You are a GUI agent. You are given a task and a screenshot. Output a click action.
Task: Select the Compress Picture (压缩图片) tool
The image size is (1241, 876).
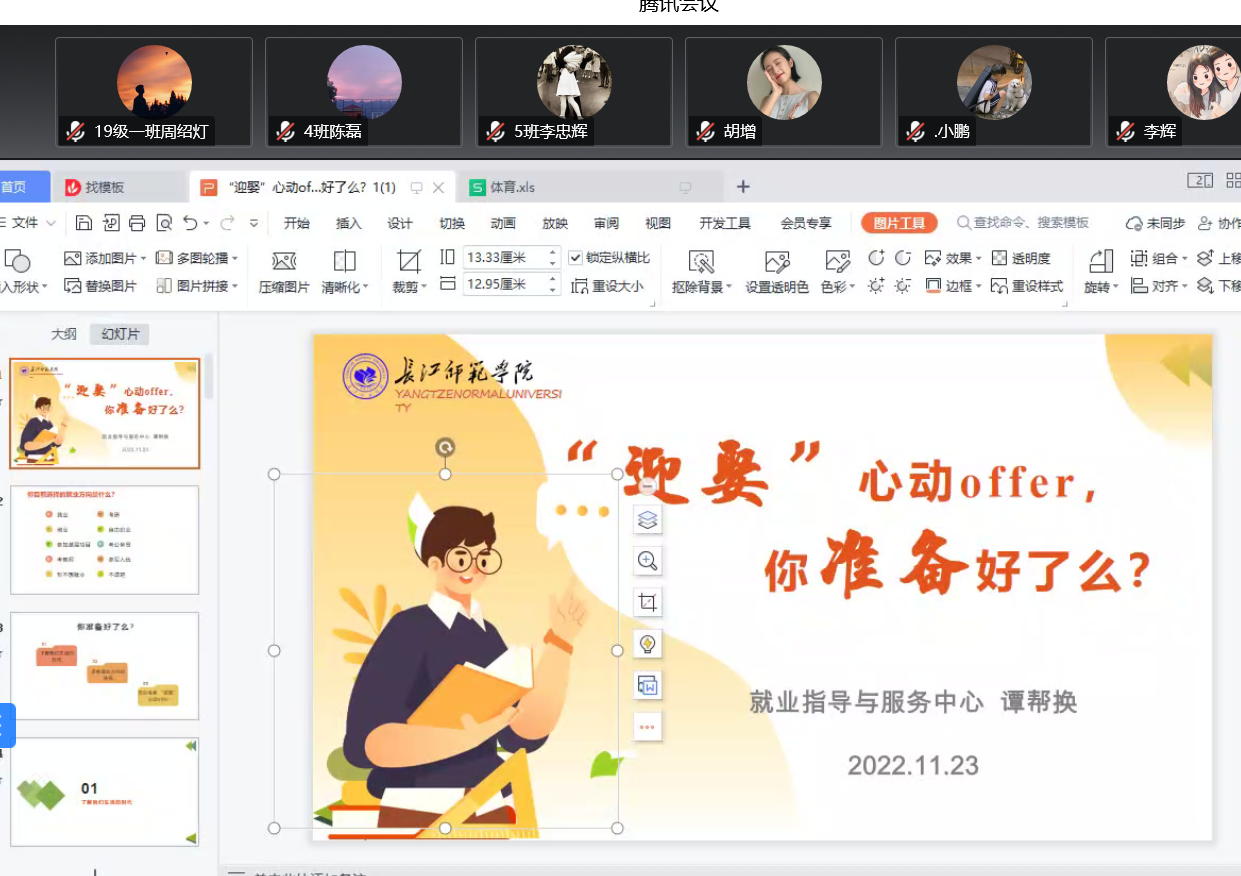(x=284, y=272)
